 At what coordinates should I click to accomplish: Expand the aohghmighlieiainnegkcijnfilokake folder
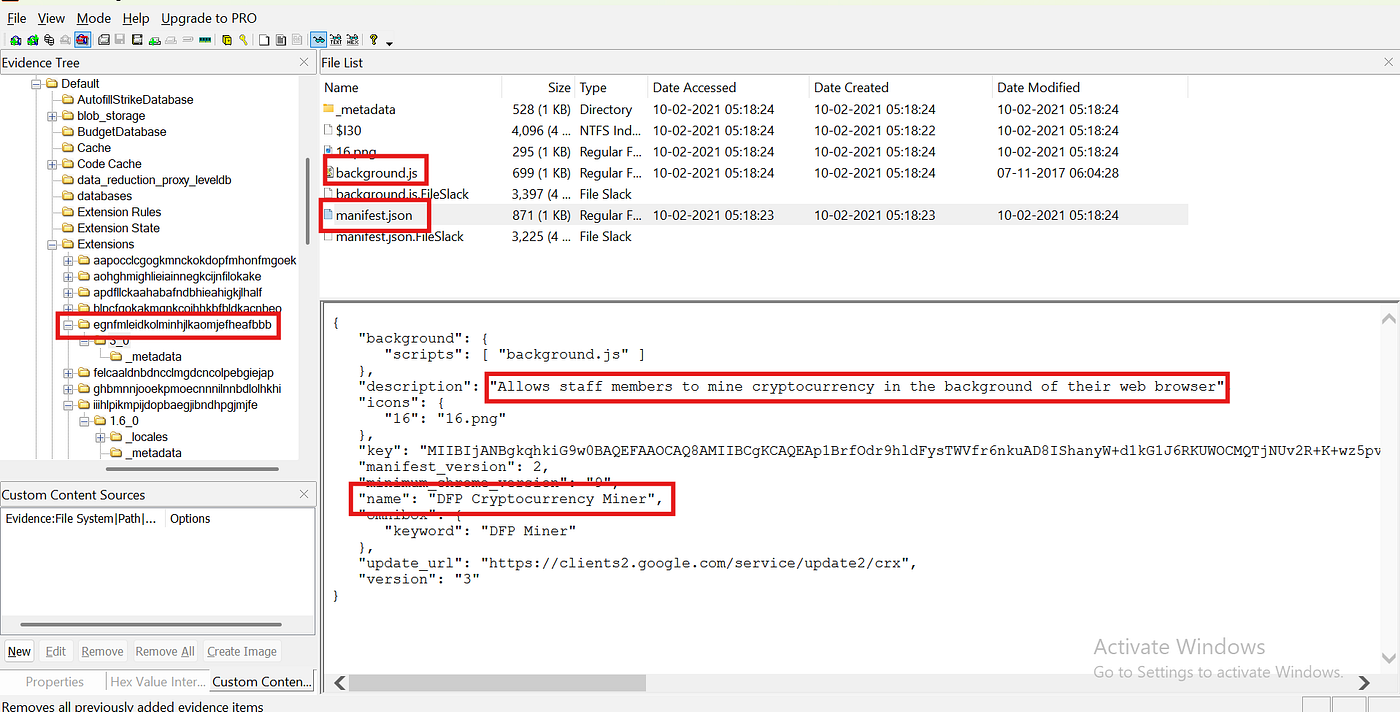(69, 276)
